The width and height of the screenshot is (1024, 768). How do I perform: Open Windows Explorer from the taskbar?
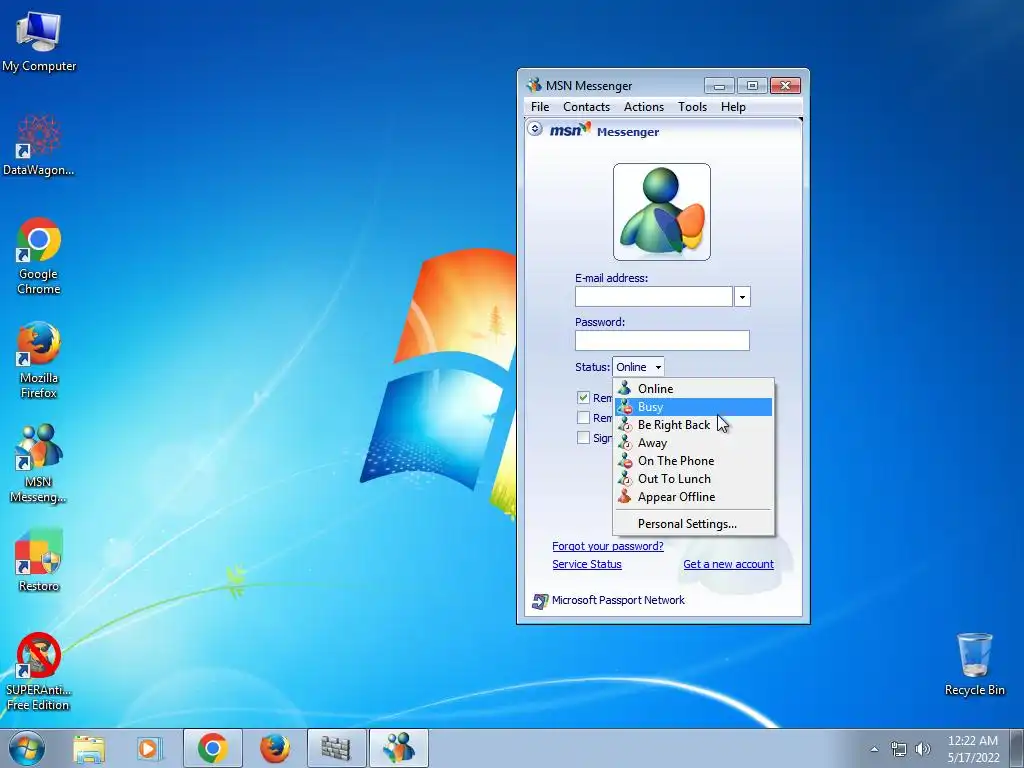click(x=89, y=748)
